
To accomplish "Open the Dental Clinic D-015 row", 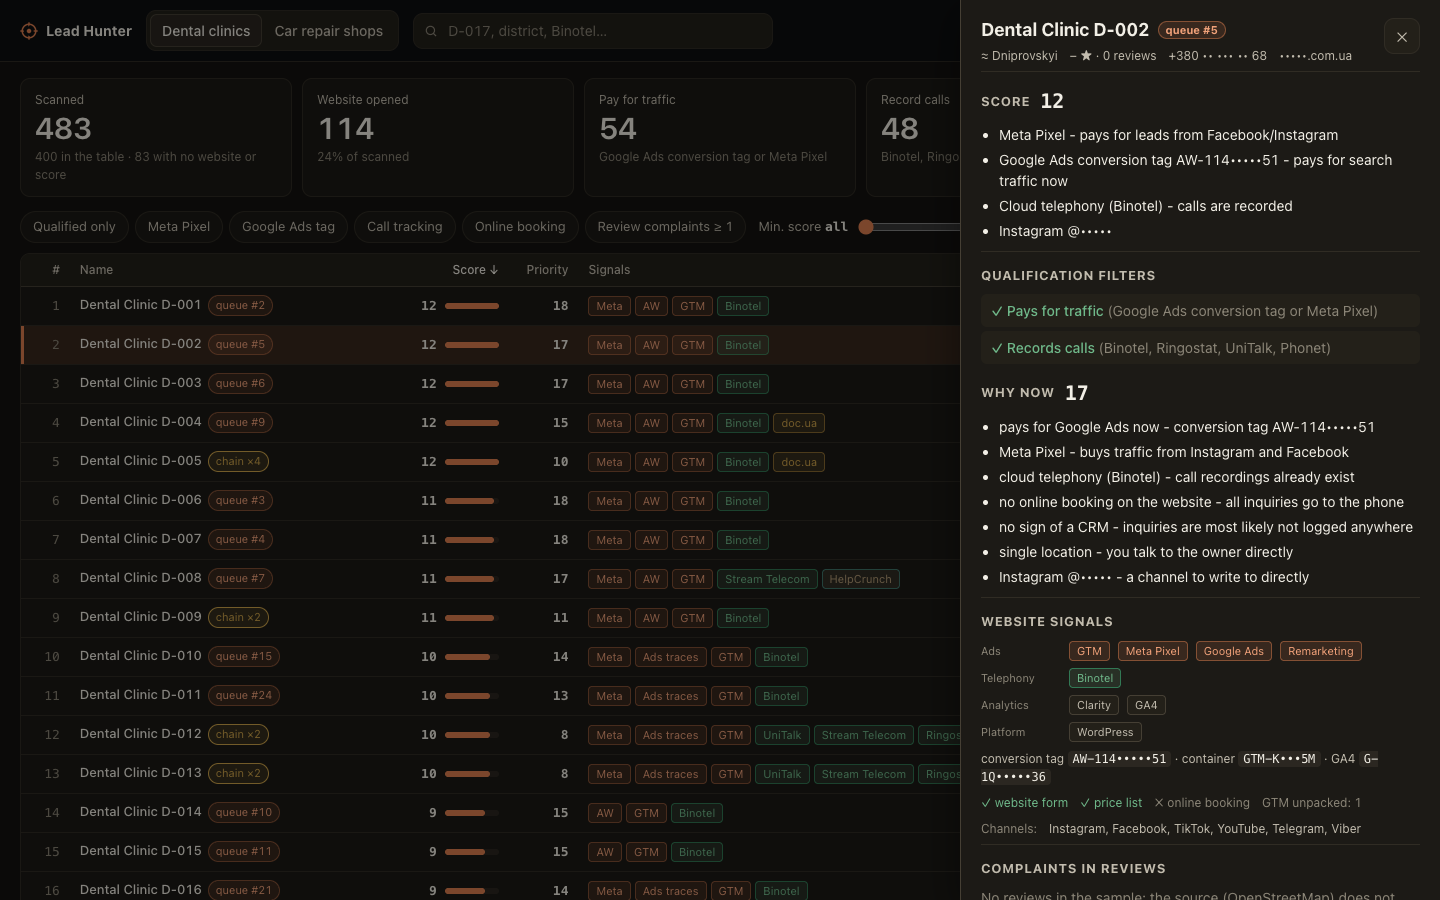I will tap(490, 852).
